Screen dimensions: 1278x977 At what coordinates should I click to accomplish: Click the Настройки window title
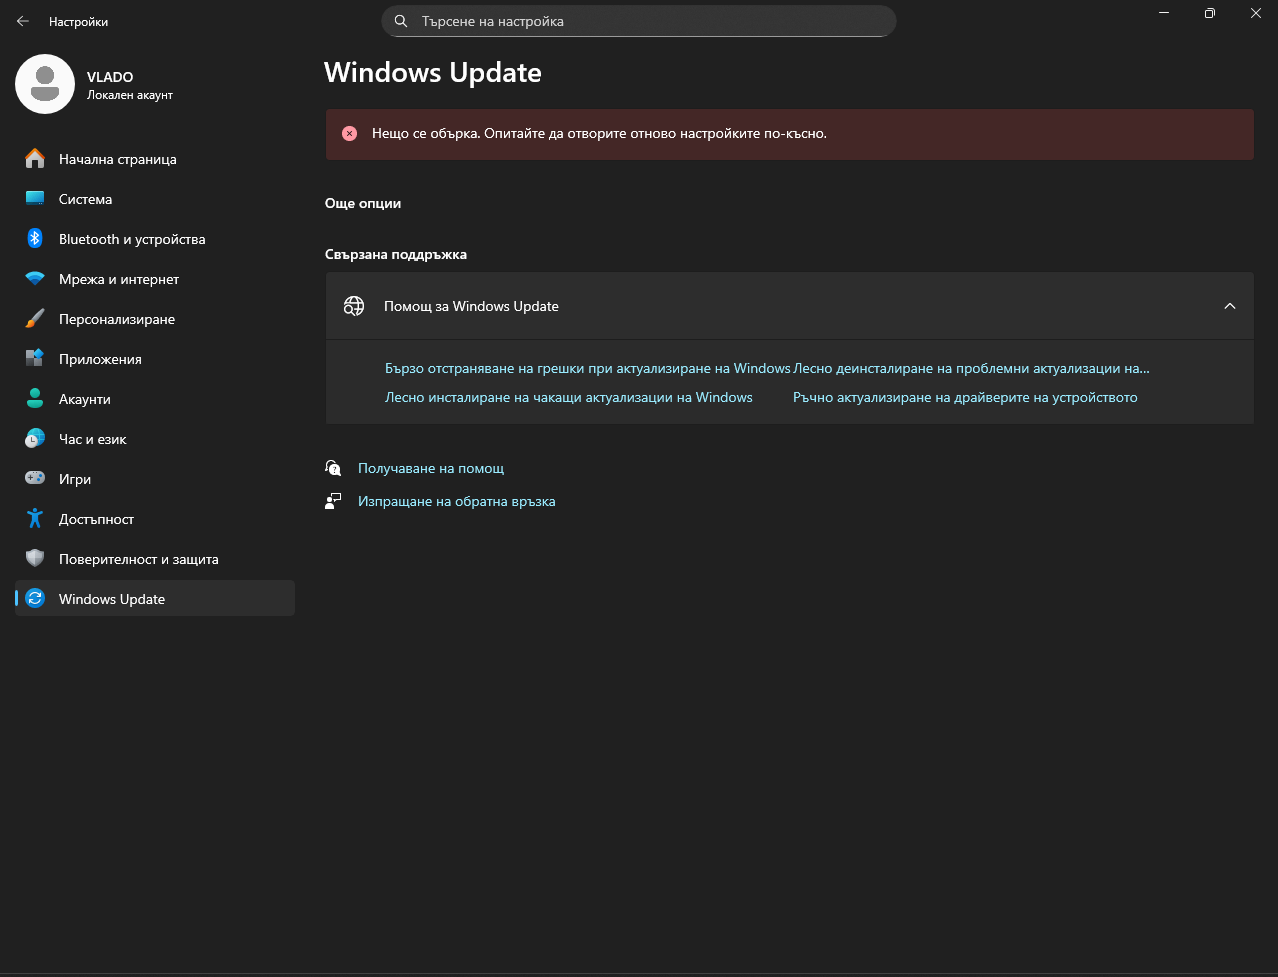tap(78, 21)
